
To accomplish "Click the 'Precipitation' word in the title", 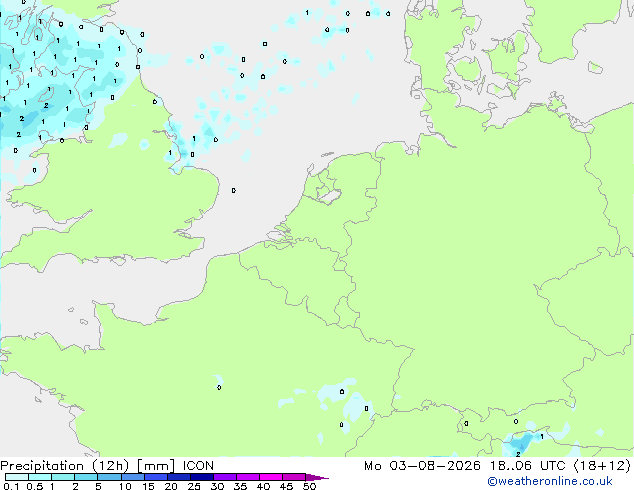I will (x=42, y=466).
